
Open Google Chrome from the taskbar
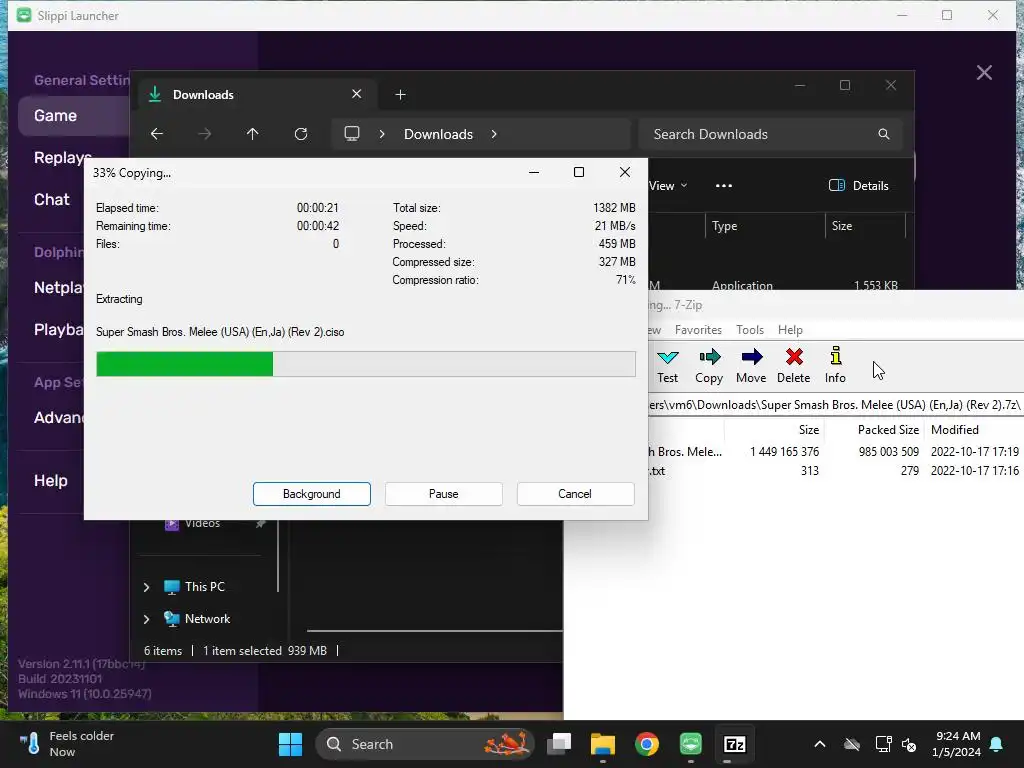(x=647, y=744)
